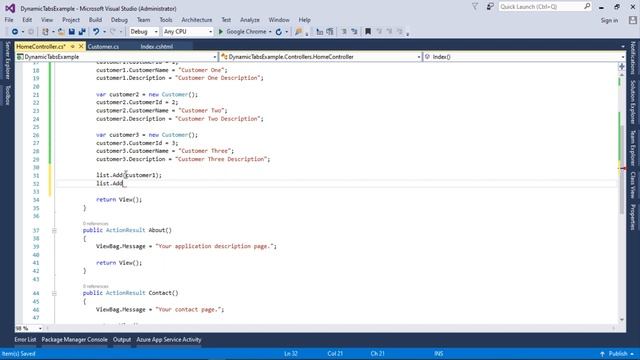Open the Architecture menu

click(197, 20)
